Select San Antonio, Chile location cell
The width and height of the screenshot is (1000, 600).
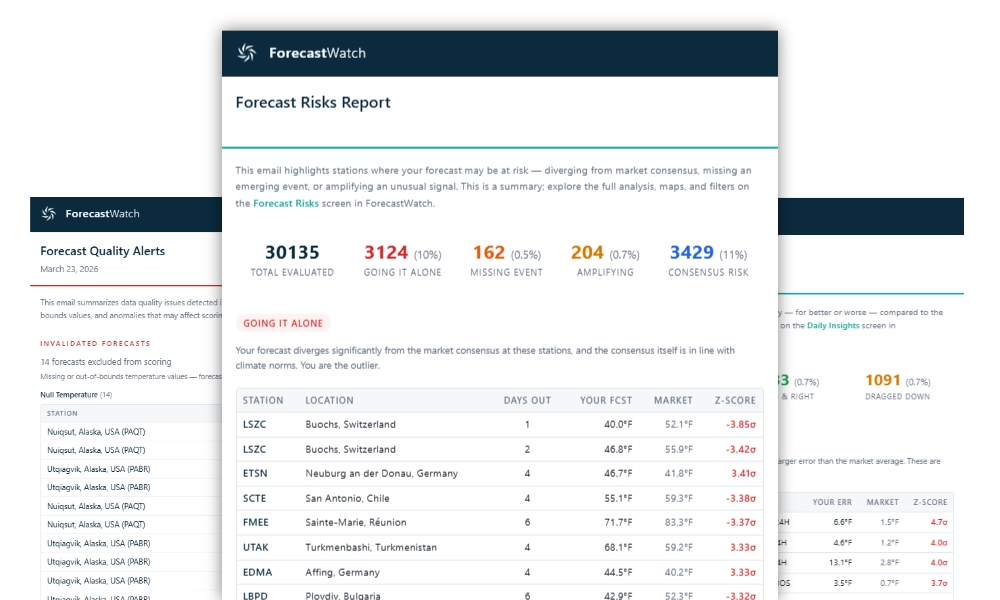[347, 499]
